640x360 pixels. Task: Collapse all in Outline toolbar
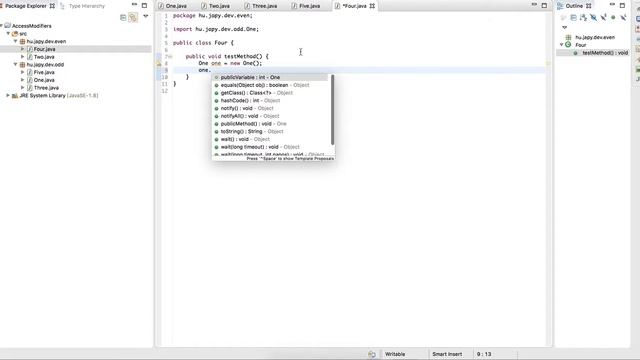(x=573, y=18)
